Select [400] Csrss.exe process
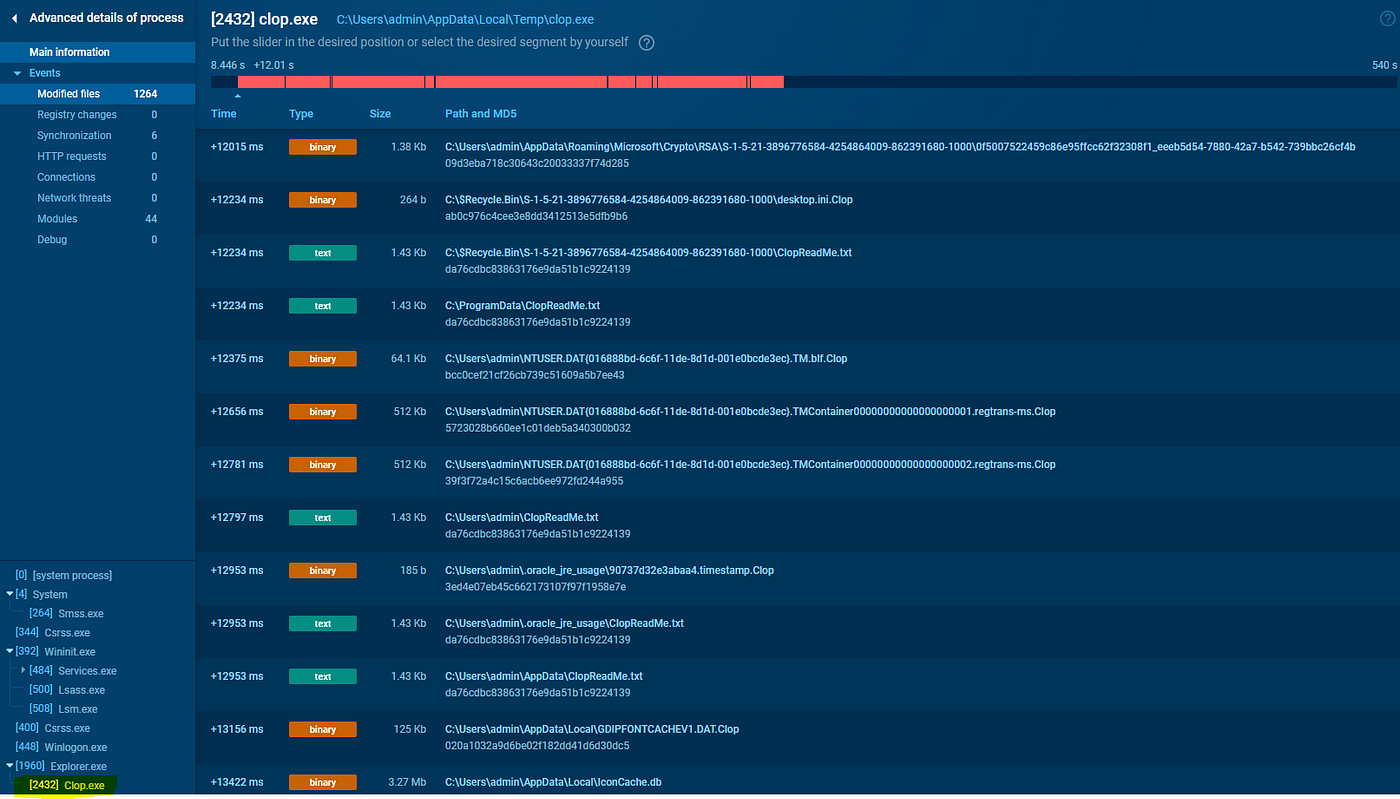Image resolution: width=1400 pixels, height=799 pixels. [52, 728]
